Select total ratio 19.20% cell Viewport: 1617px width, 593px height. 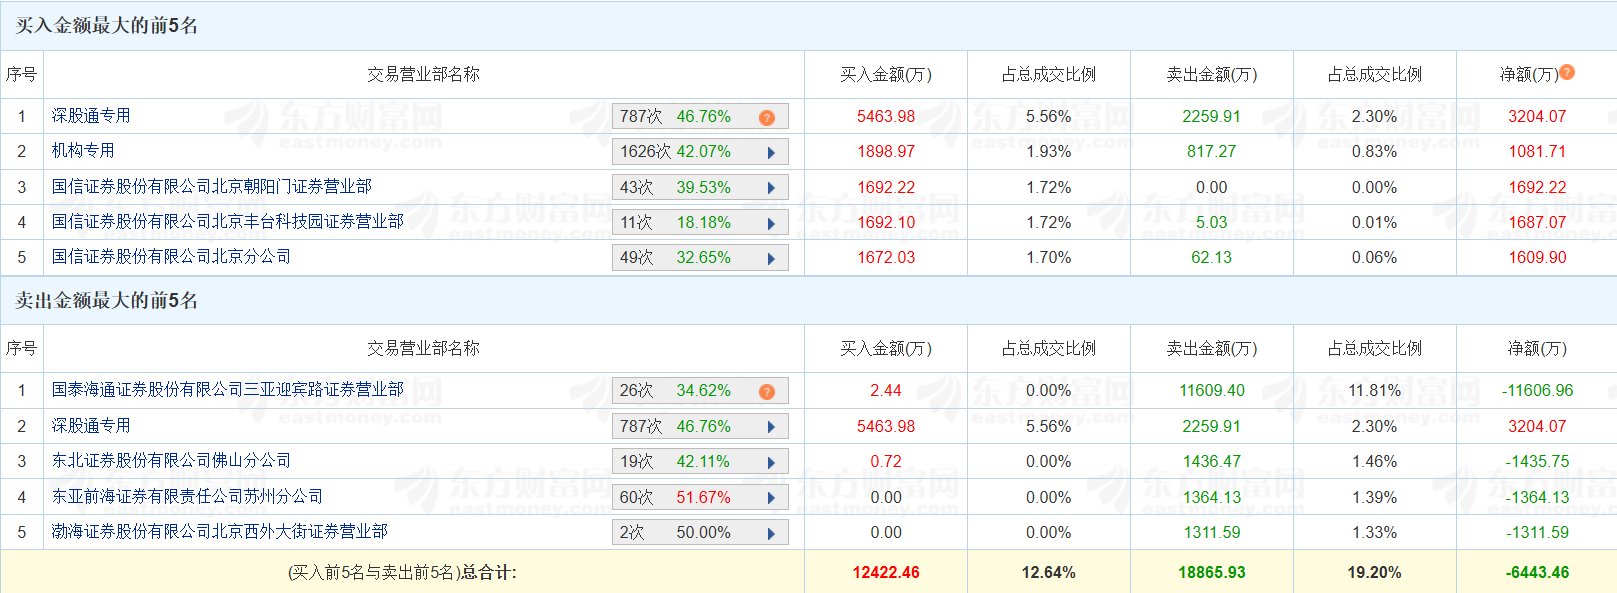1375,573
